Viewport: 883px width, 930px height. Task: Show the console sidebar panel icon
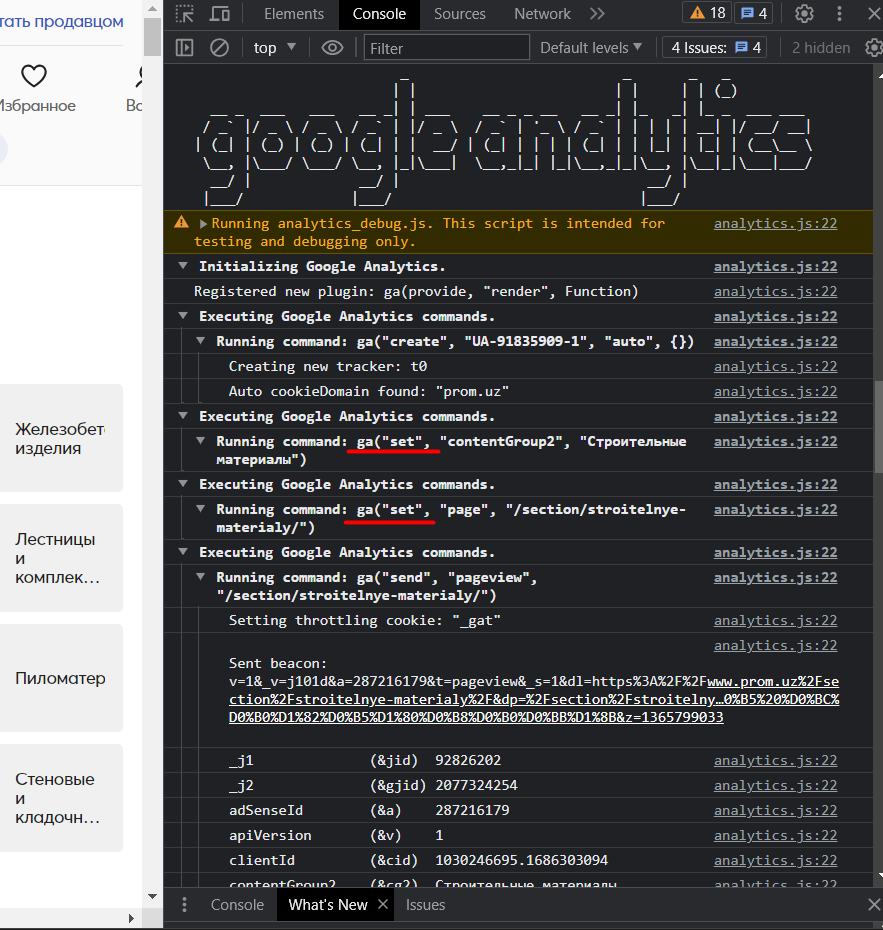(184, 47)
